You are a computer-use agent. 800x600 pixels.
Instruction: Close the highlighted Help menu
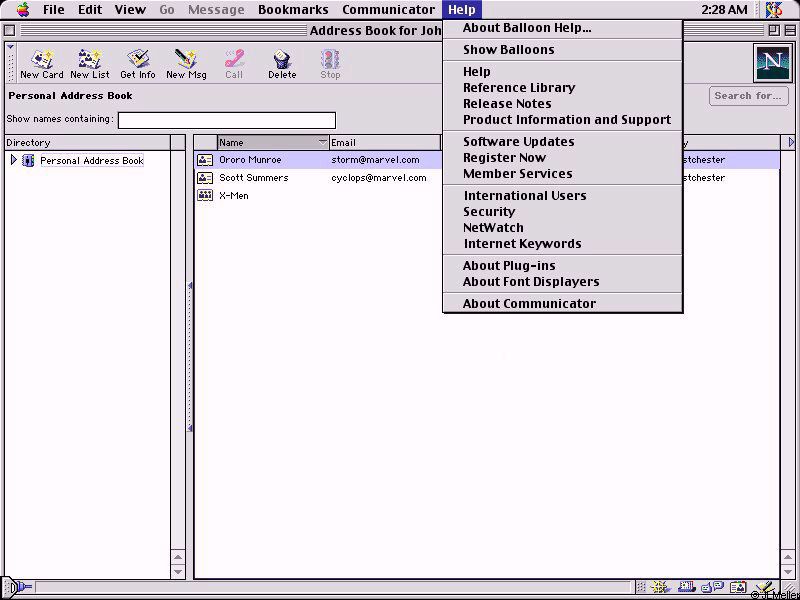coord(462,9)
